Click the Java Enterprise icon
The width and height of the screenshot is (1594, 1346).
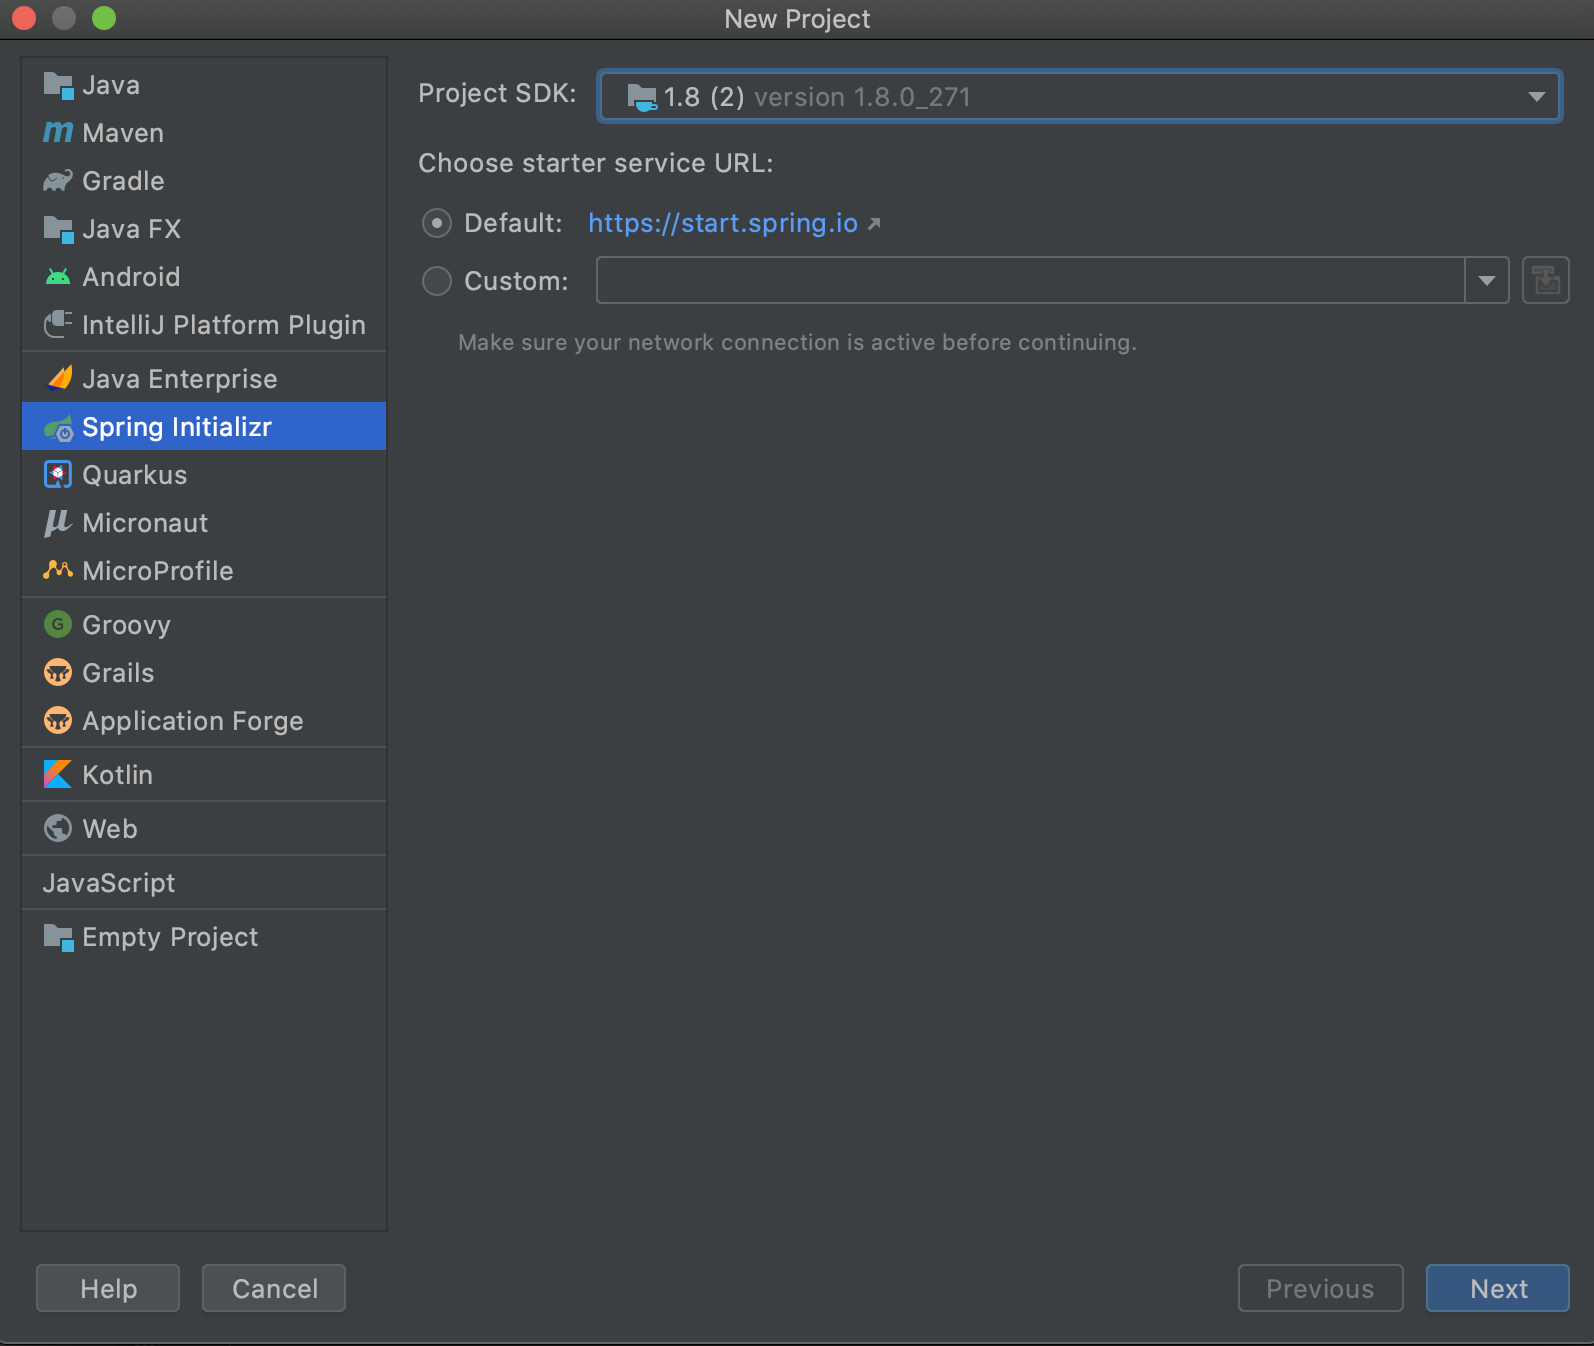click(x=59, y=378)
